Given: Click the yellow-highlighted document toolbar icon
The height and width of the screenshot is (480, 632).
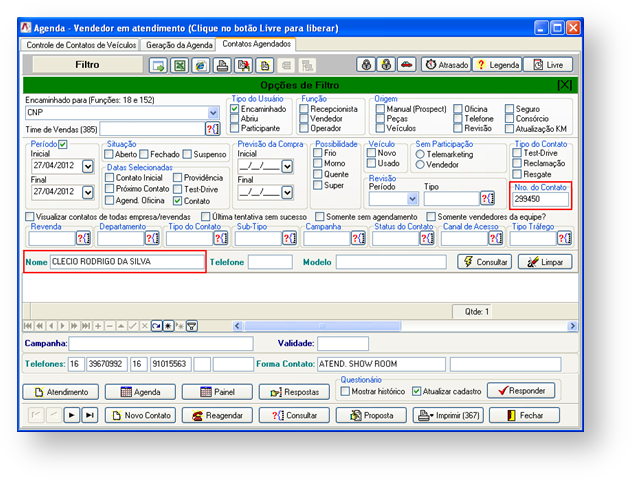Looking at the screenshot, I should 264,65.
